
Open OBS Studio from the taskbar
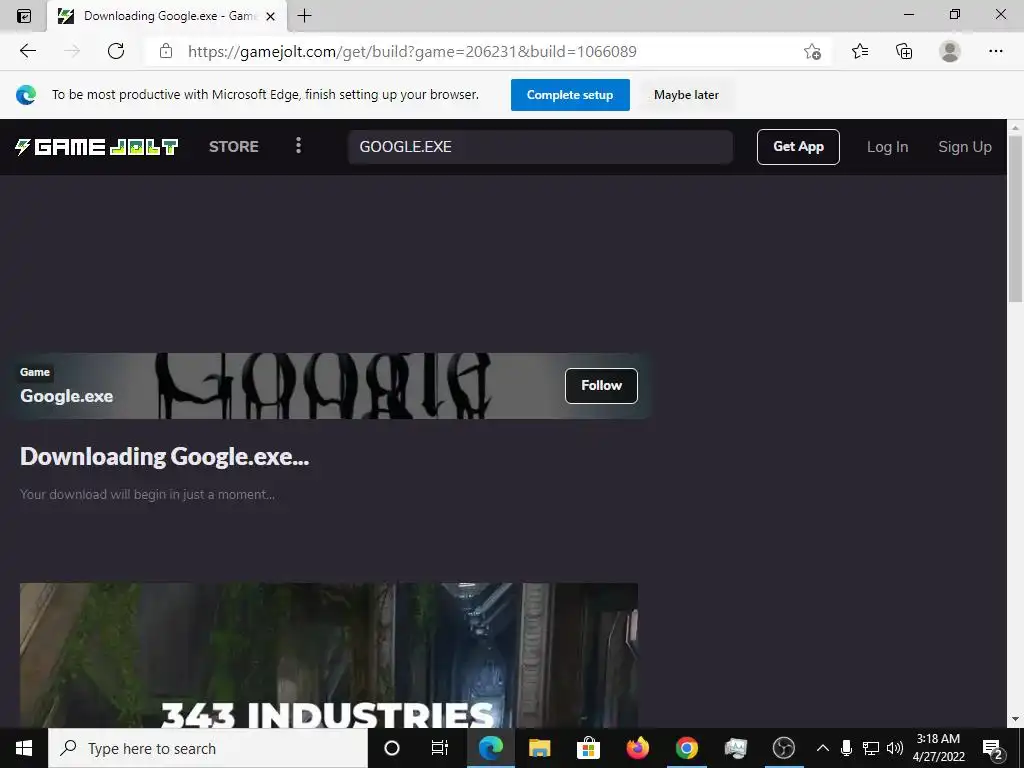784,748
